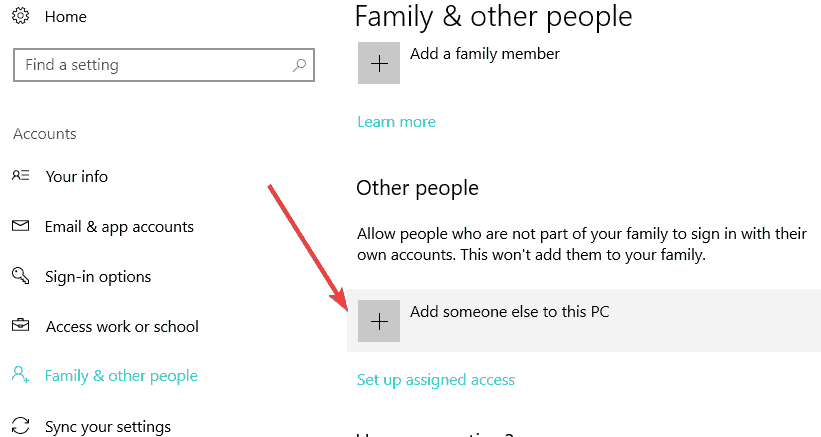
Task: Open Set up assigned access link
Action: coord(436,380)
